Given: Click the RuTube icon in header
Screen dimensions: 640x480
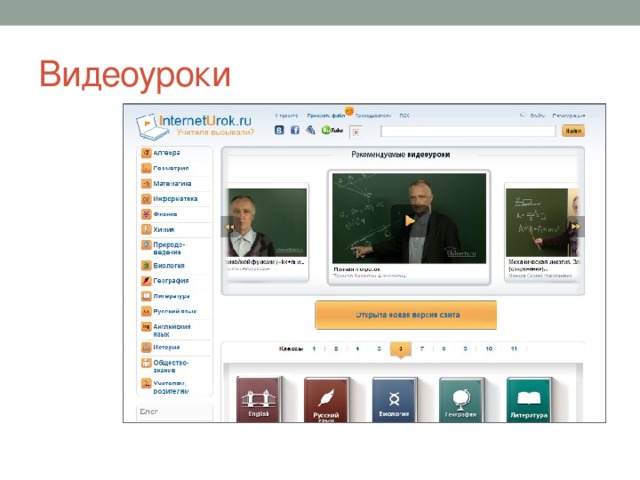Looking at the screenshot, I should [332, 130].
